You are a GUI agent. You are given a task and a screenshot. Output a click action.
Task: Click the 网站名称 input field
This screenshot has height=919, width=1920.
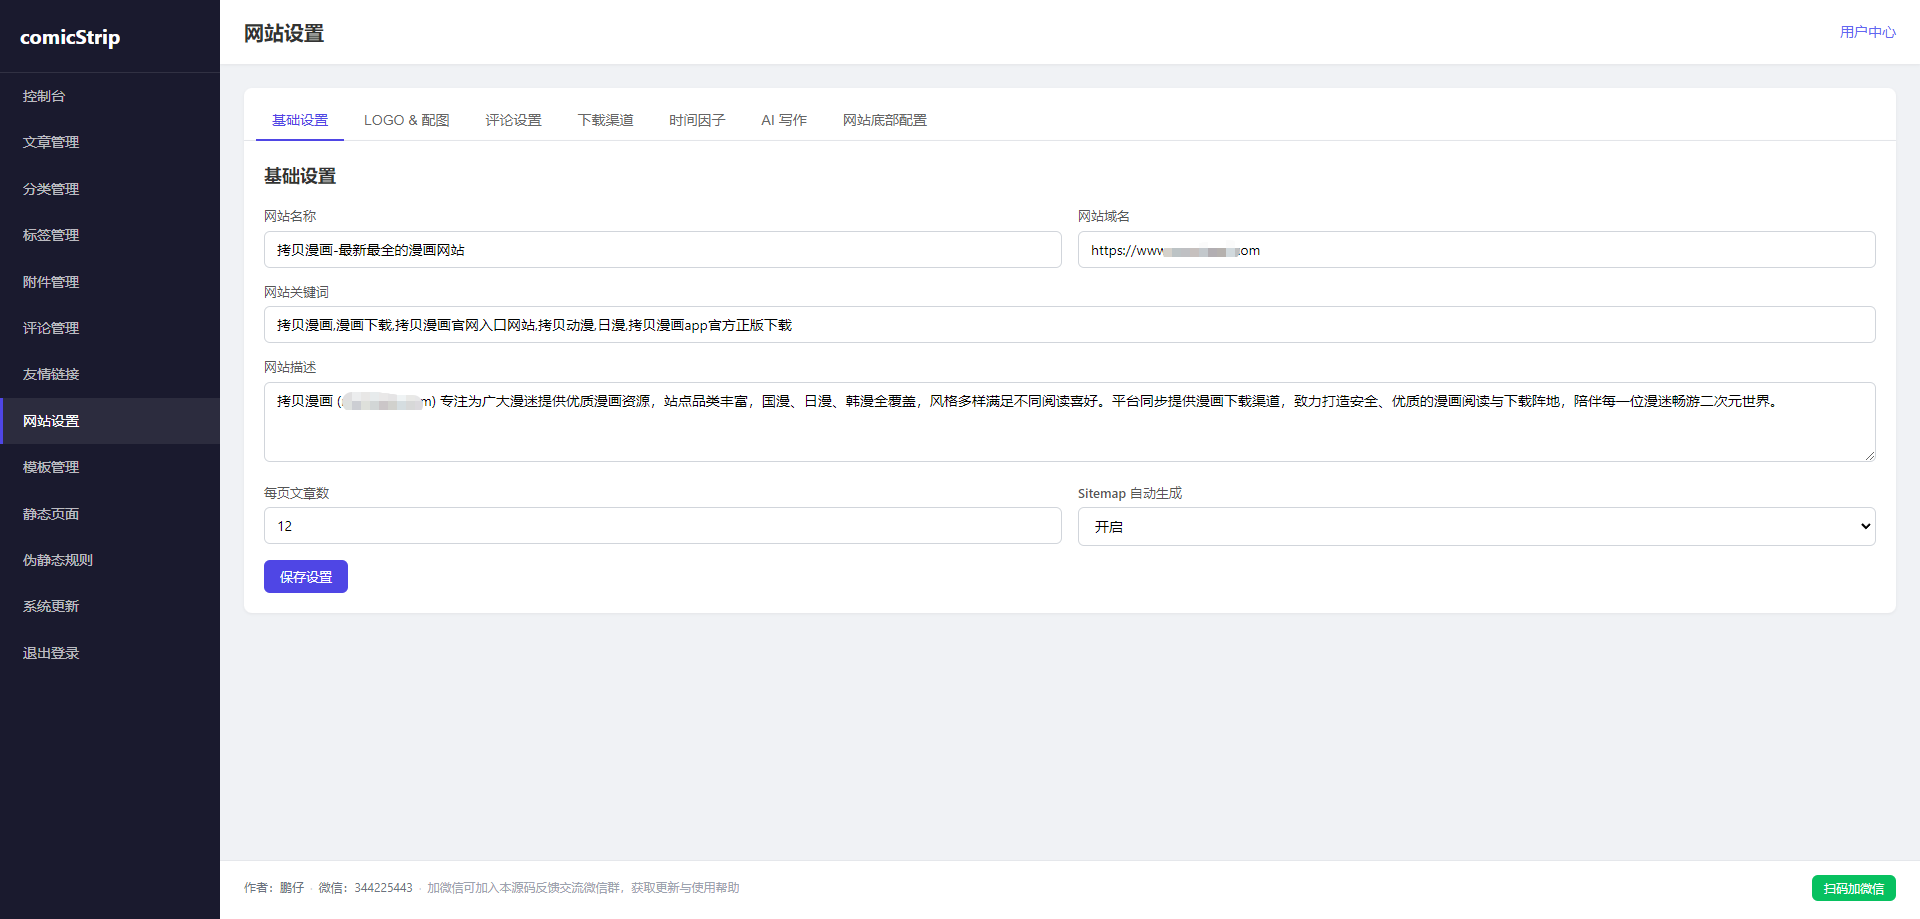coord(663,250)
